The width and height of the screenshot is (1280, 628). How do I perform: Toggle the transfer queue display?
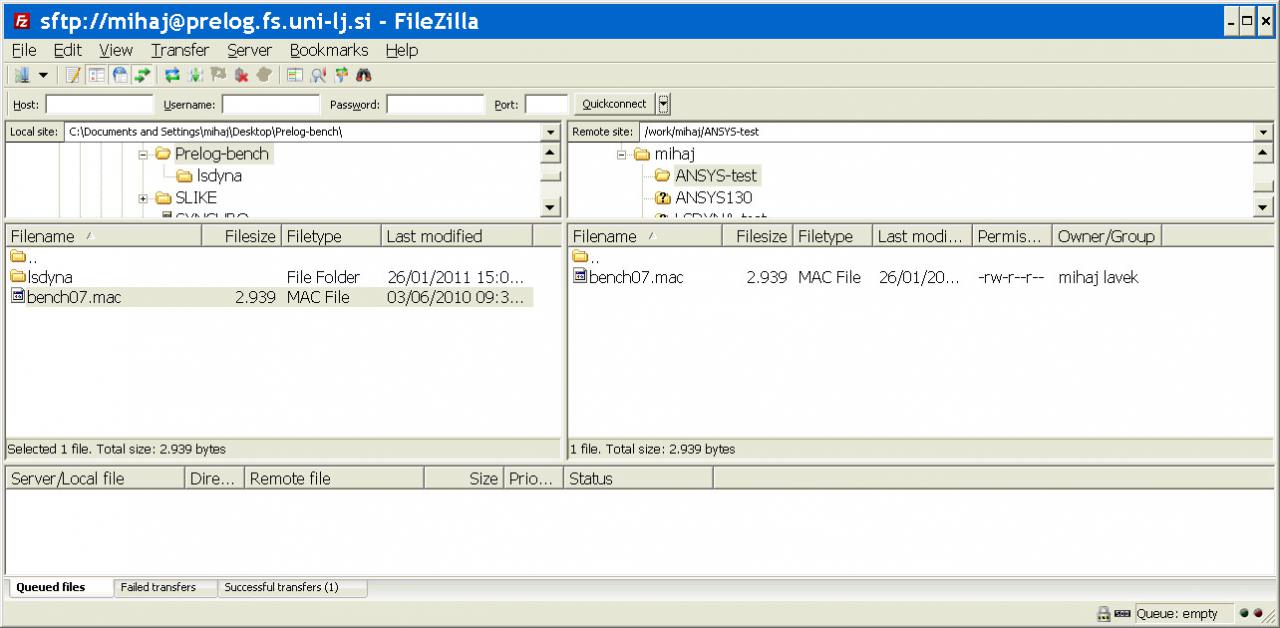[x=143, y=75]
